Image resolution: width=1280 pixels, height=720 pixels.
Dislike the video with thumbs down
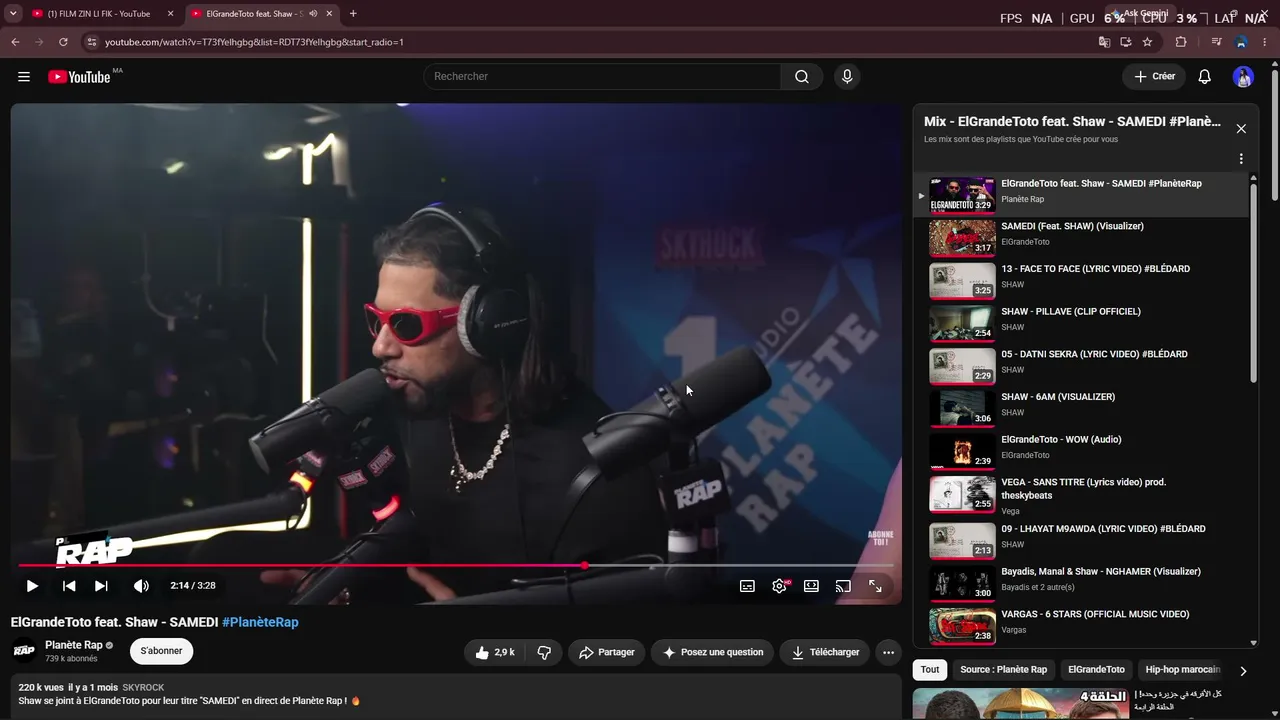(544, 652)
